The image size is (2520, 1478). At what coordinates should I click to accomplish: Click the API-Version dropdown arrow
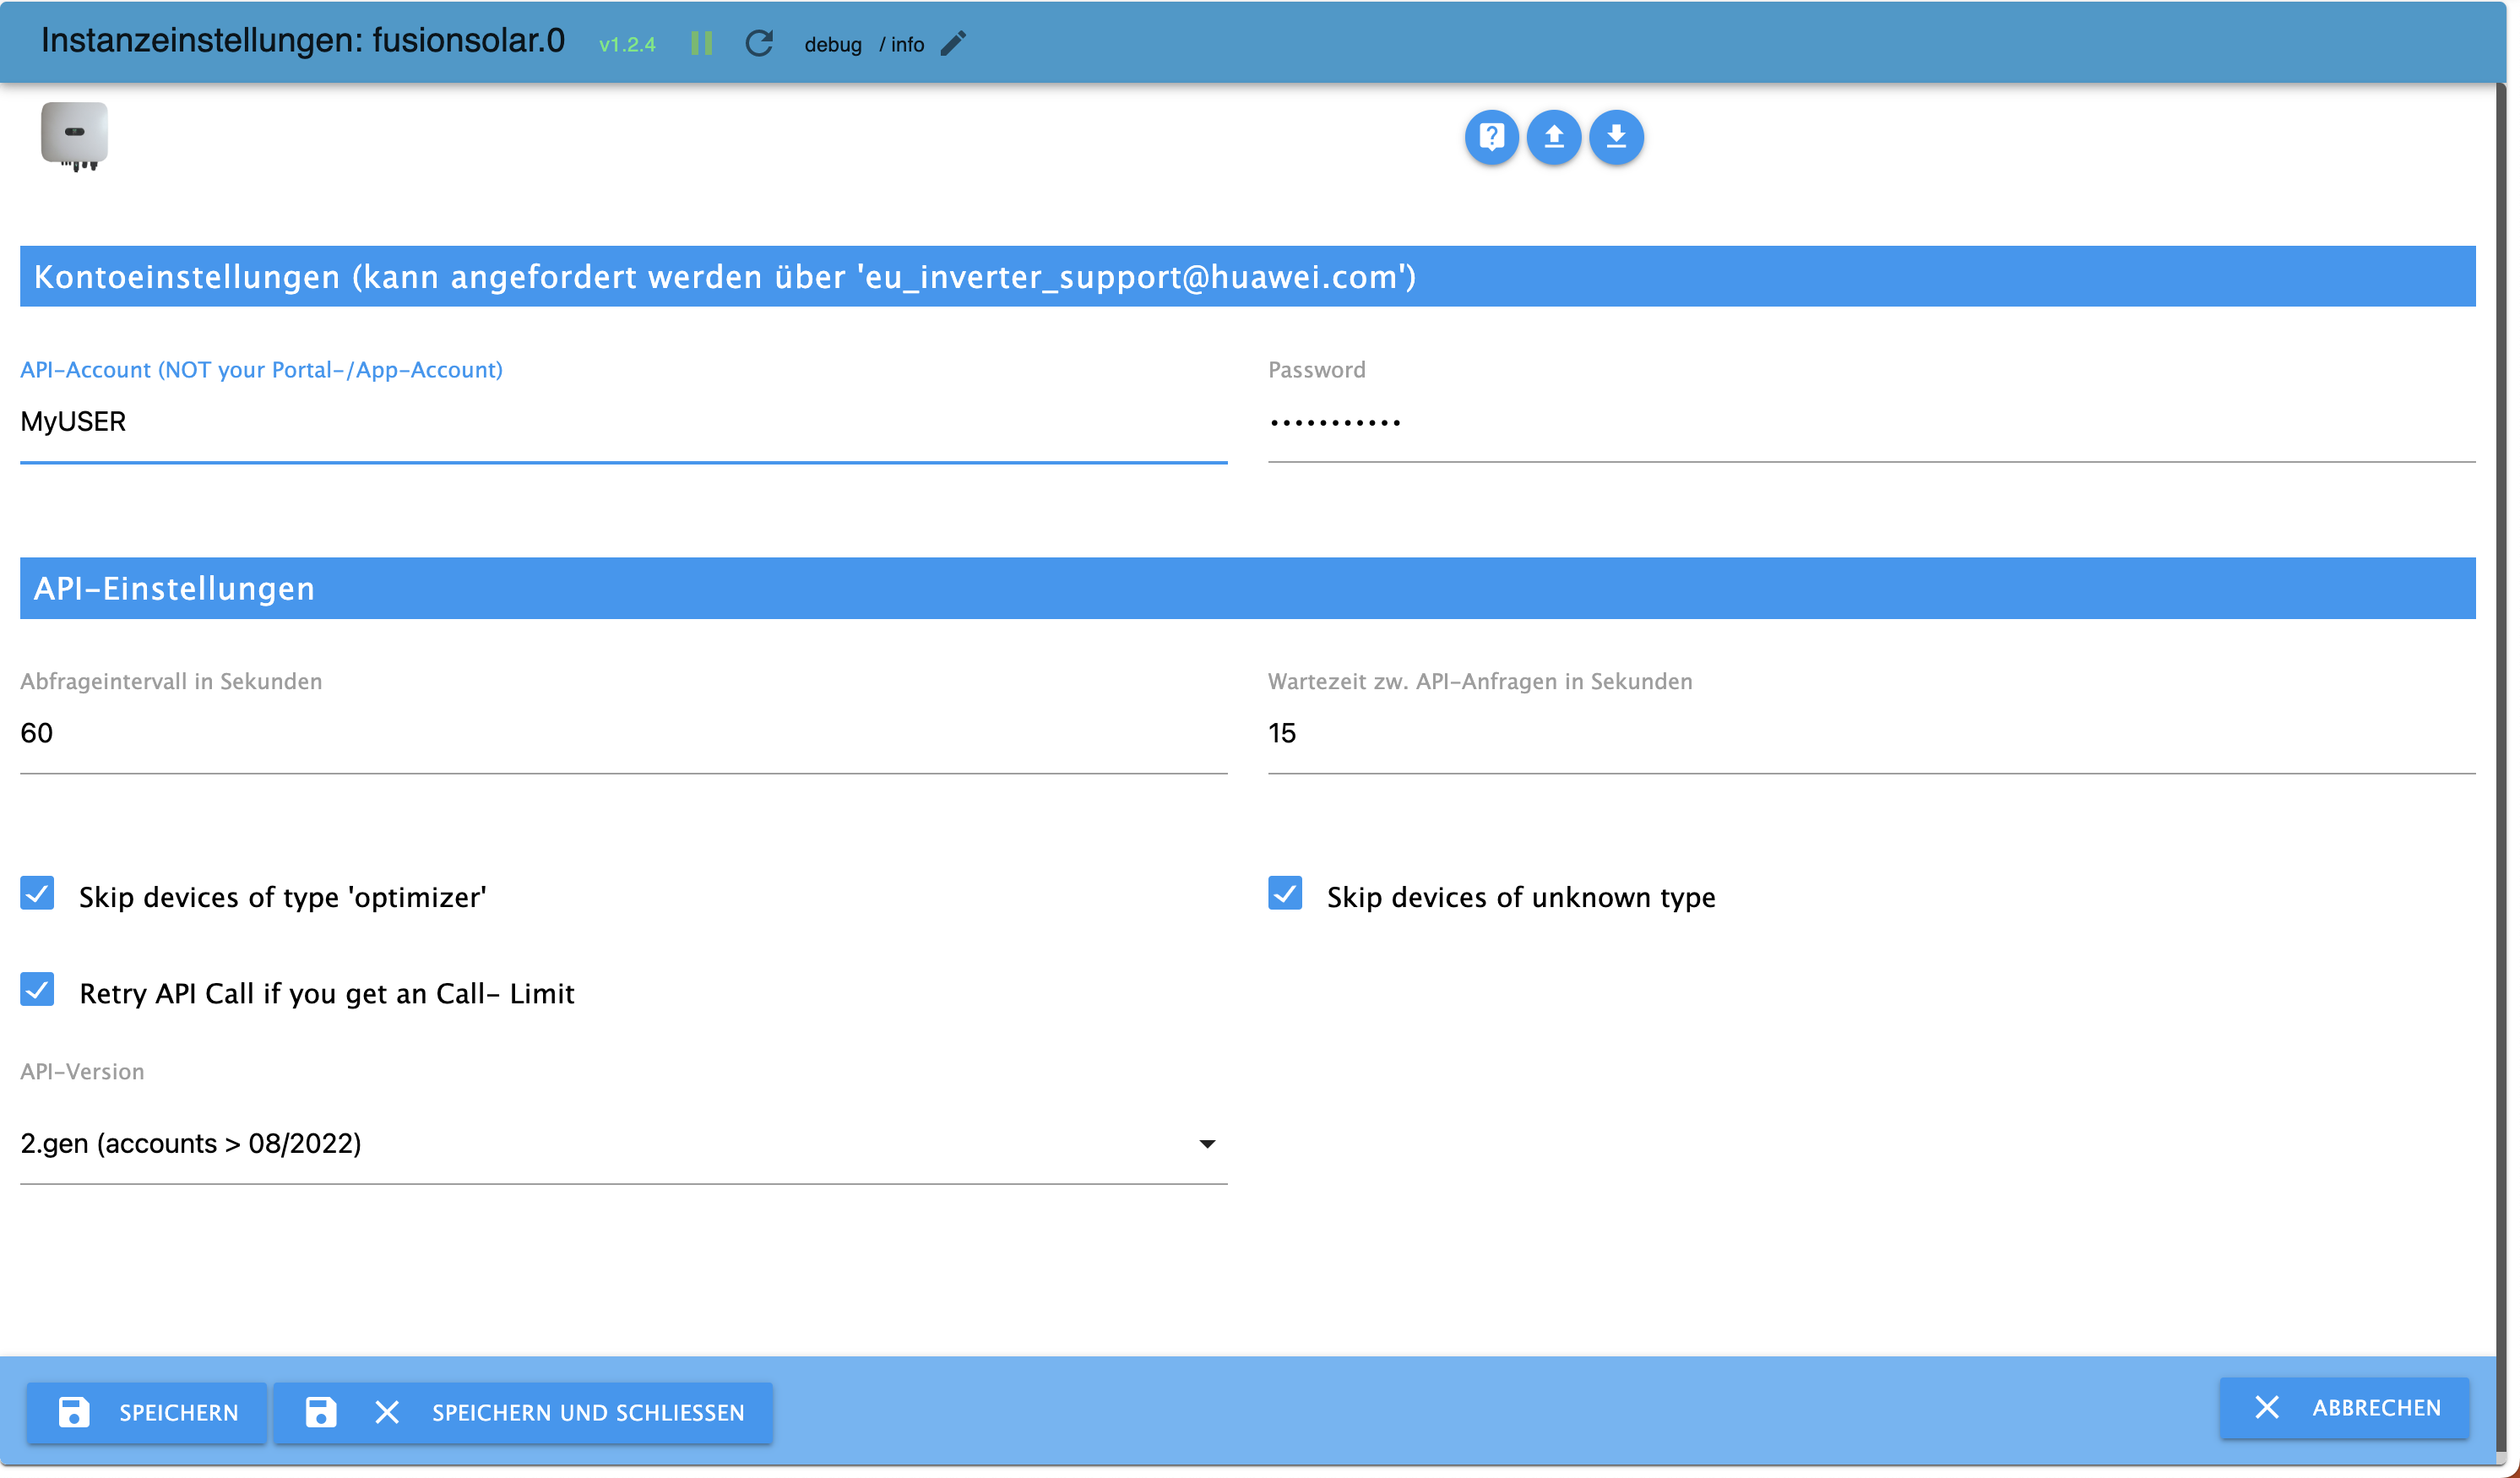[x=1207, y=1144]
